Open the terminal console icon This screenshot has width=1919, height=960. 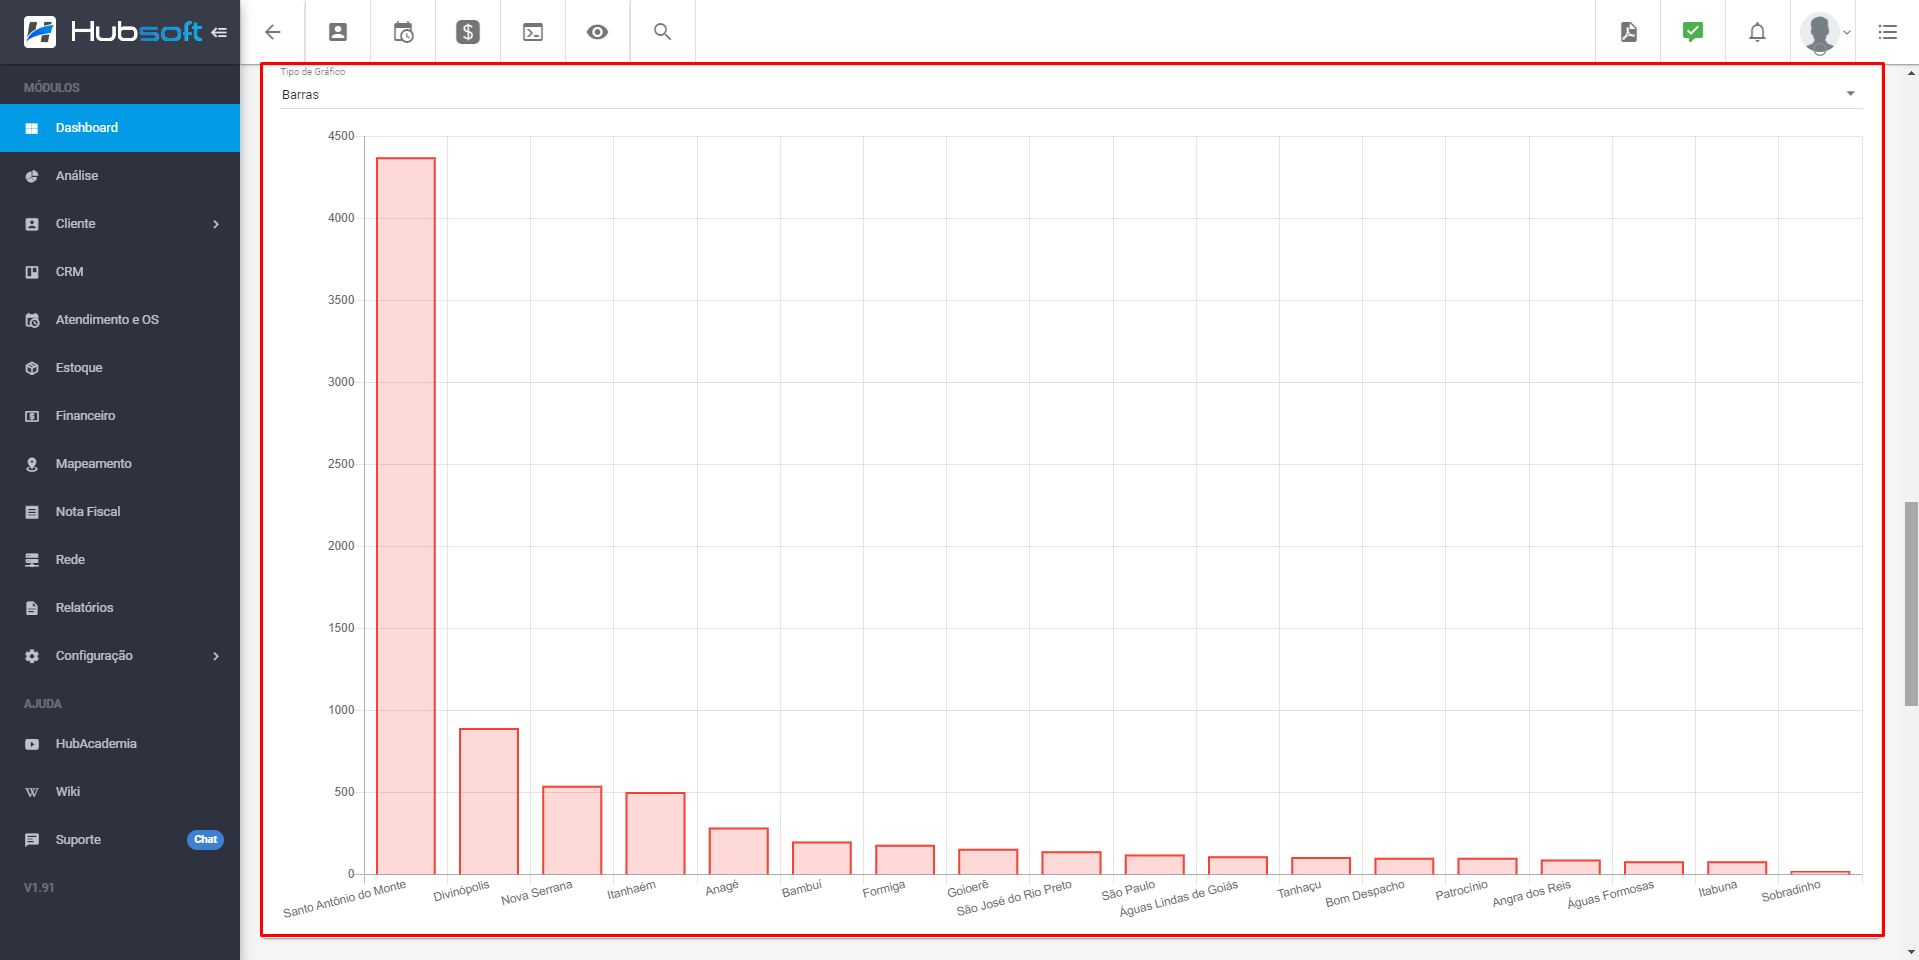pyautogui.click(x=533, y=32)
